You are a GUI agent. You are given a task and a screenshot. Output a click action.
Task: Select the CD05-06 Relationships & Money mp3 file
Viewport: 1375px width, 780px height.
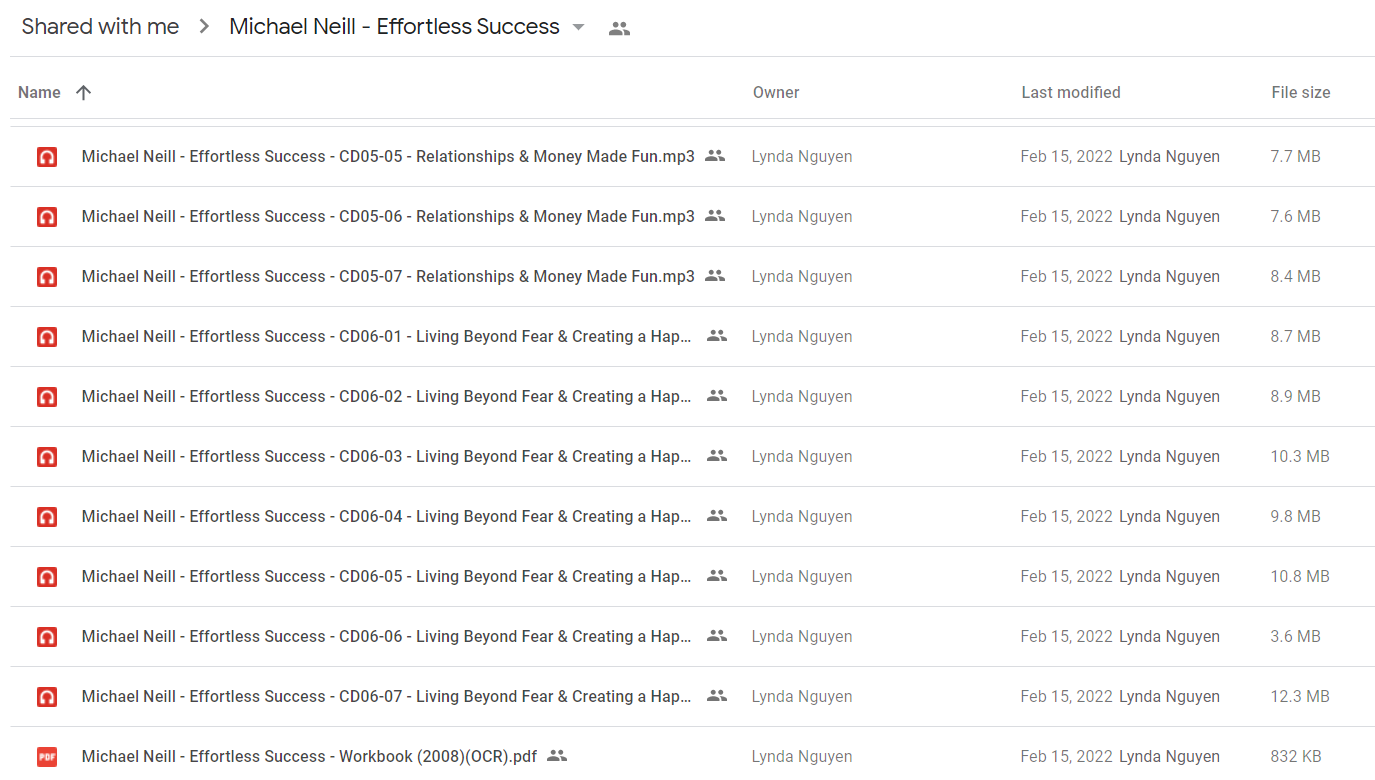click(692, 217)
